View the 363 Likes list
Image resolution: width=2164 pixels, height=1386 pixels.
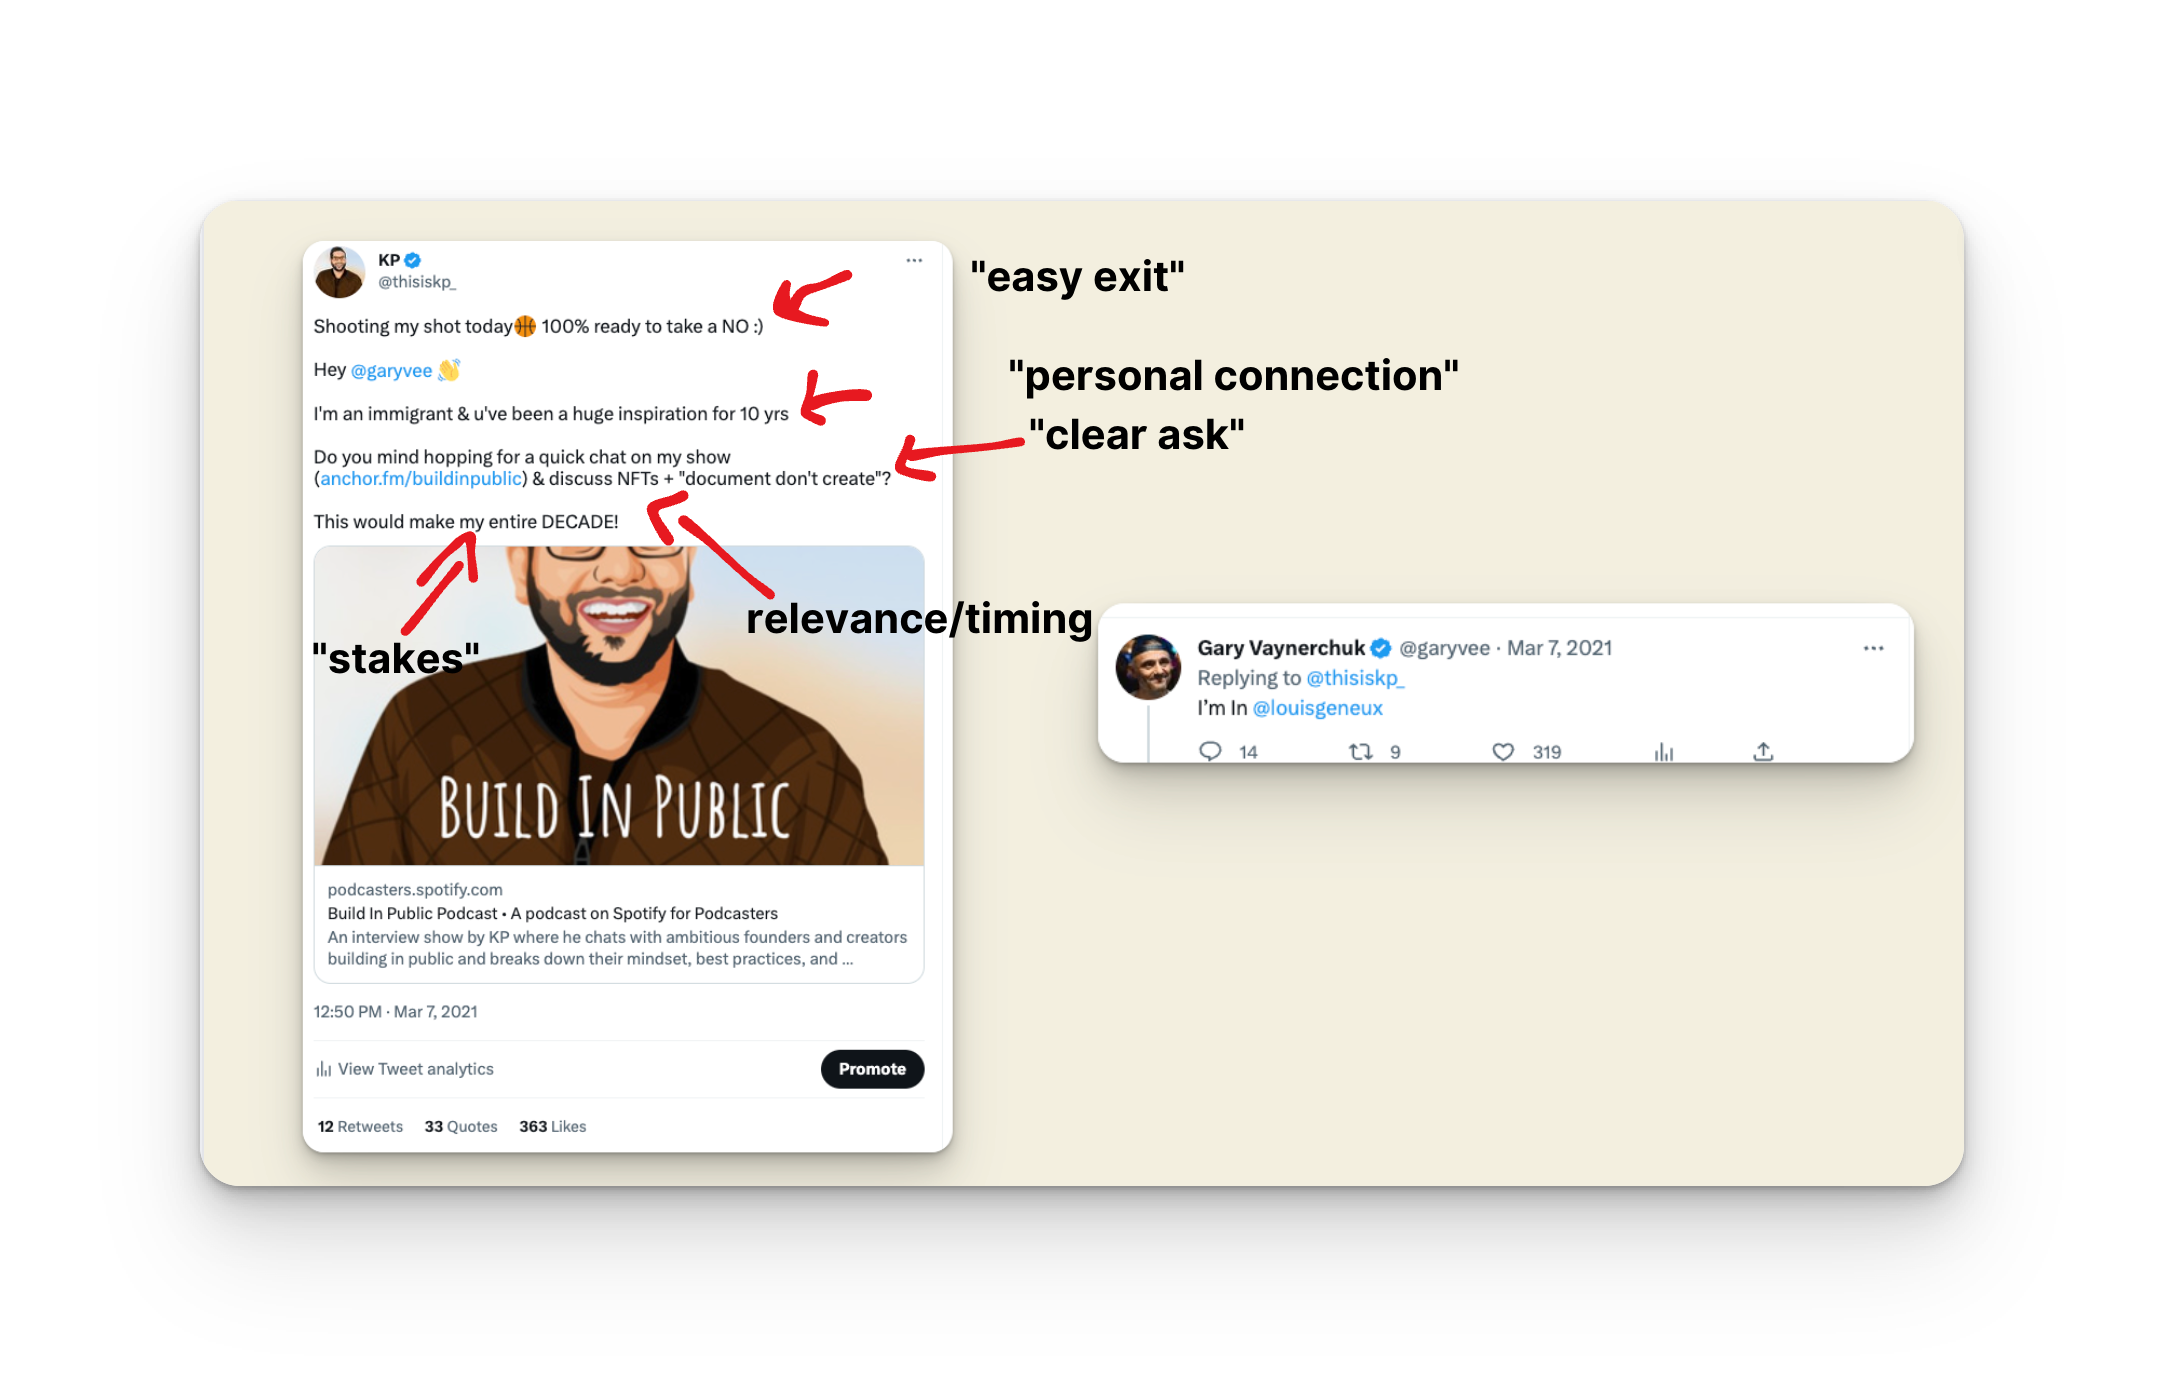[x=552, y=1126]
